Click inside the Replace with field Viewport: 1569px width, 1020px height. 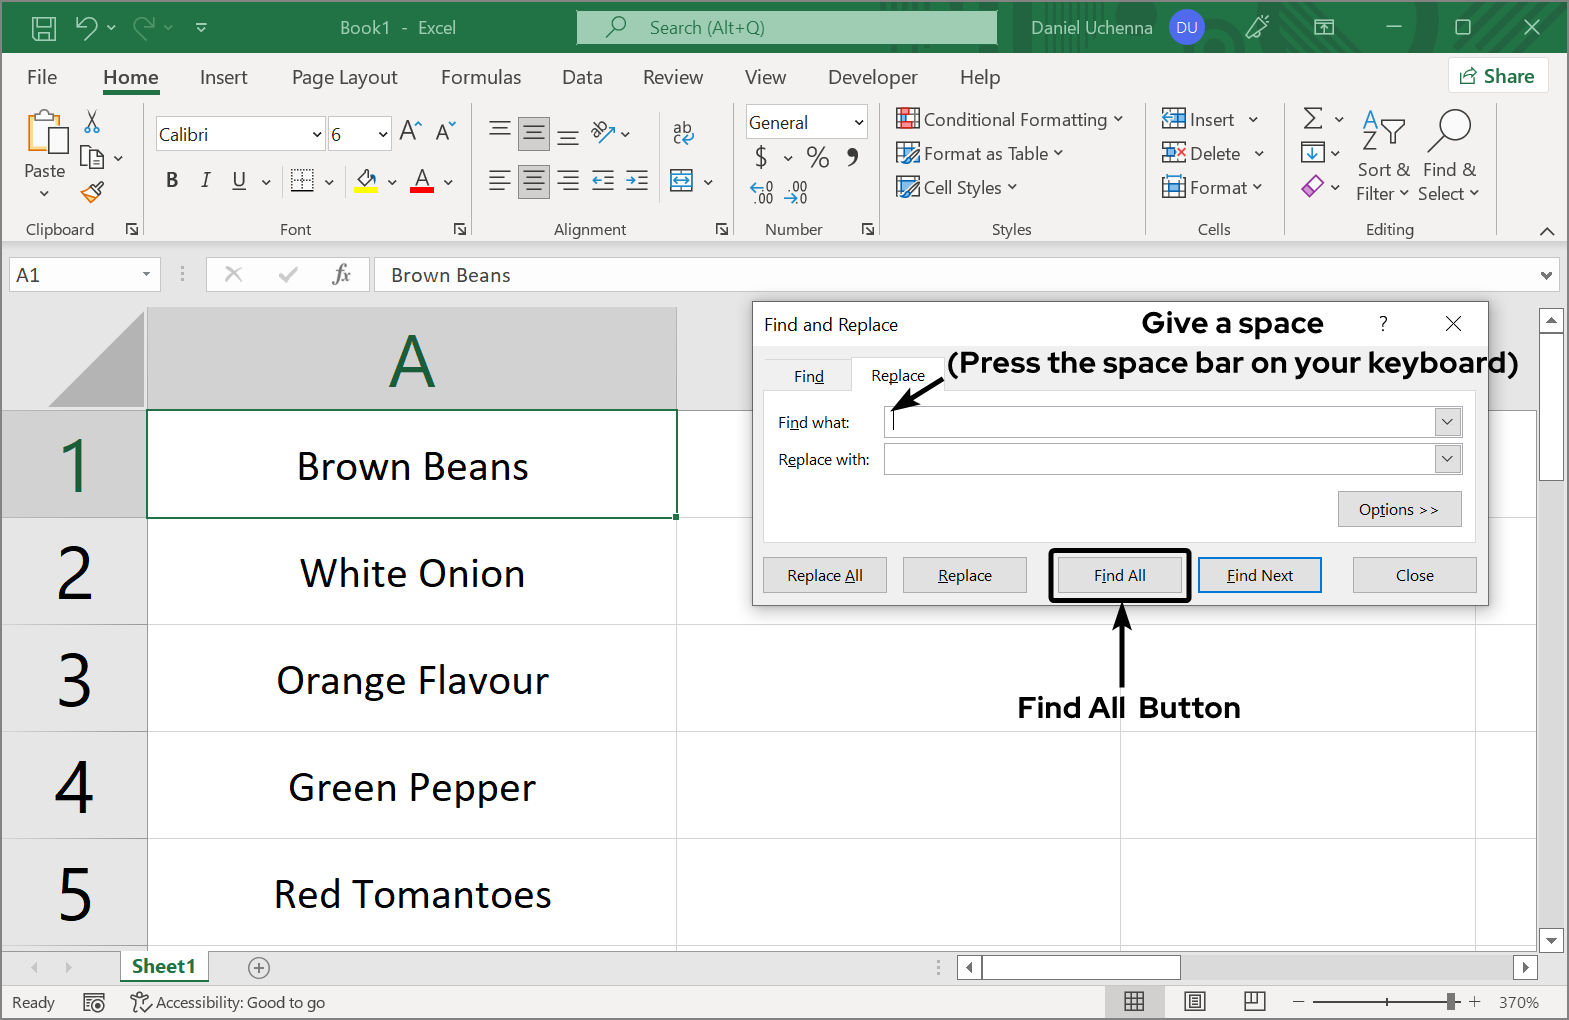click(x=1158, y=460)
